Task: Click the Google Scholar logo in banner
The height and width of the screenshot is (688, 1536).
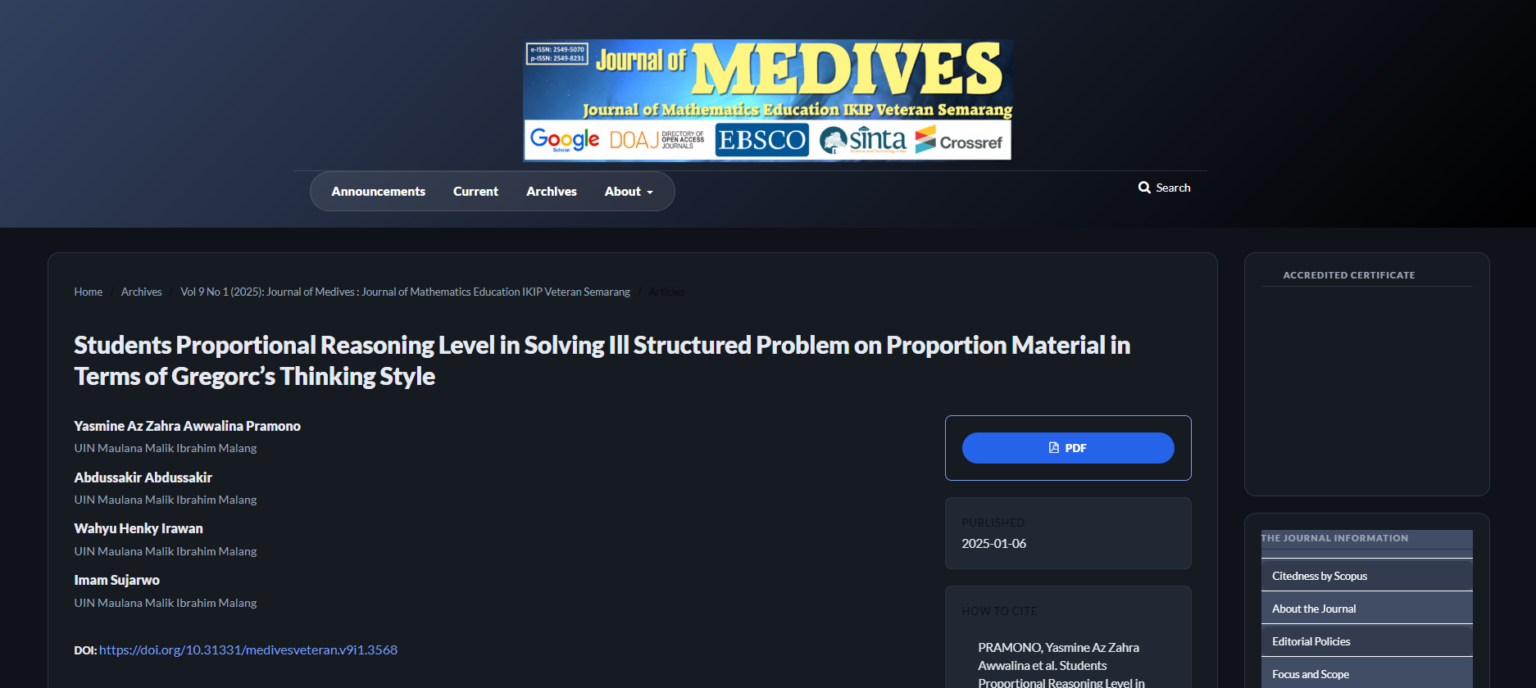Action: pyautogui.click(x=564, y=140)
